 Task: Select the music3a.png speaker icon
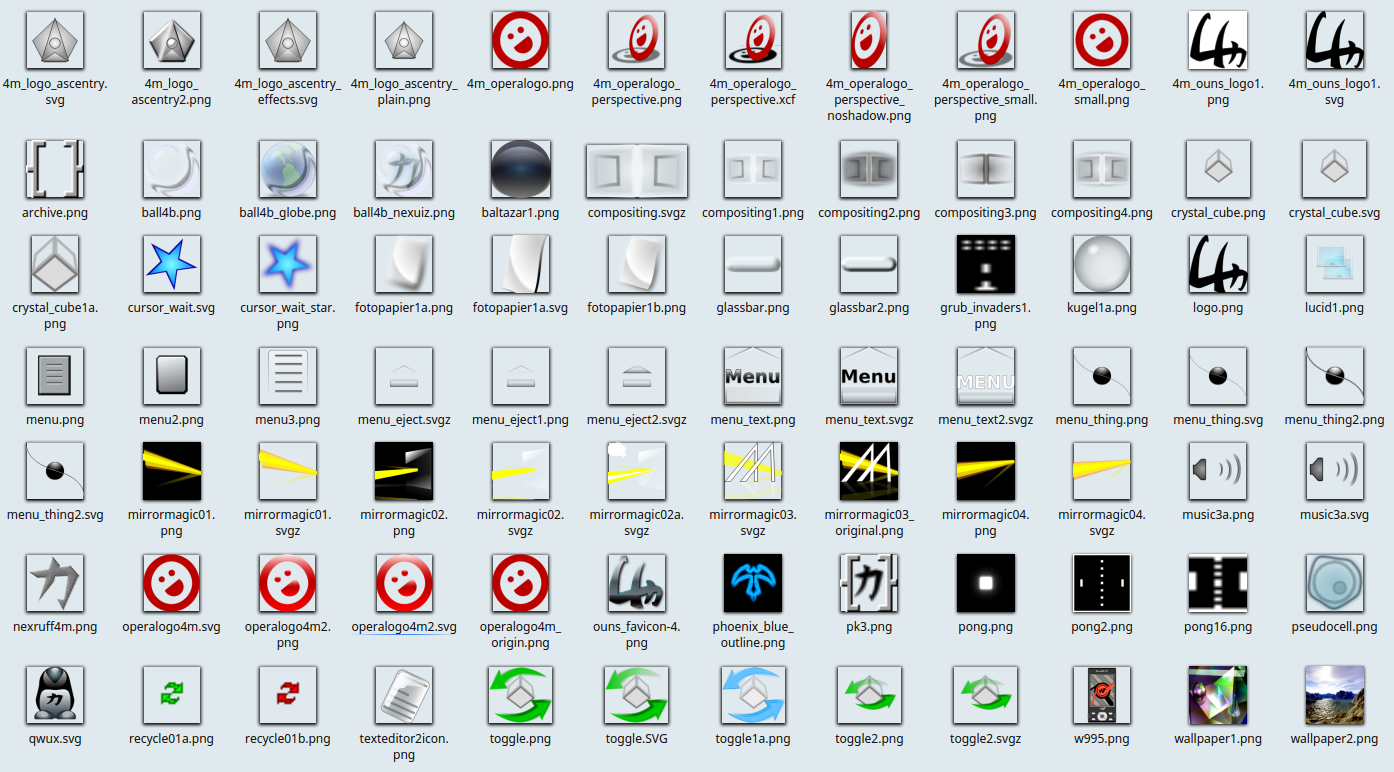[x=1218, y=471]
